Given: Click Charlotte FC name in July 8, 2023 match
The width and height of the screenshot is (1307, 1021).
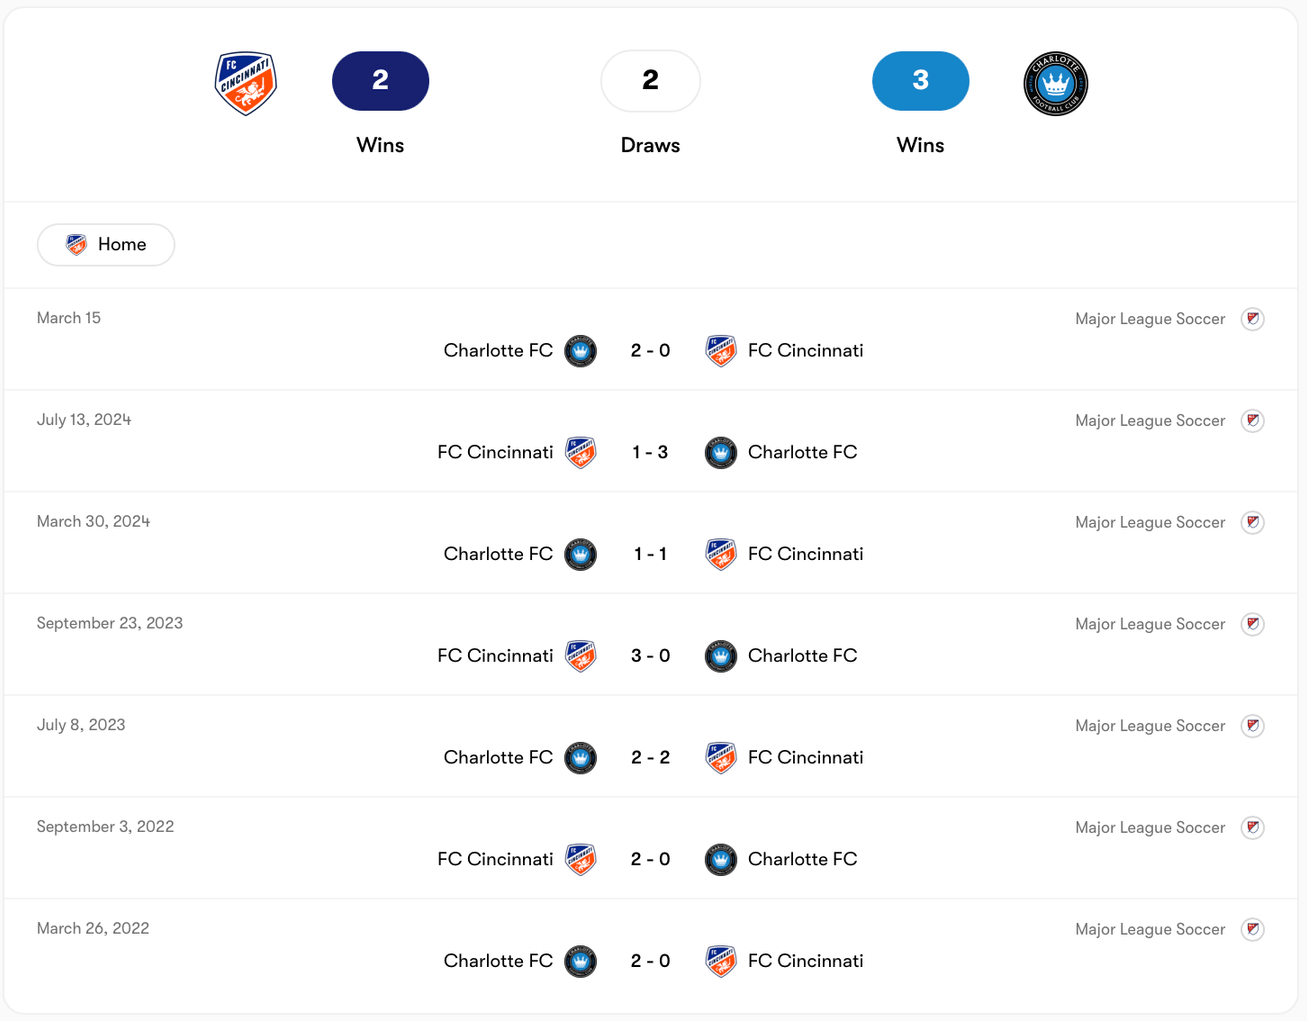Looking at the screenshot, I should [x=498, y=758].
